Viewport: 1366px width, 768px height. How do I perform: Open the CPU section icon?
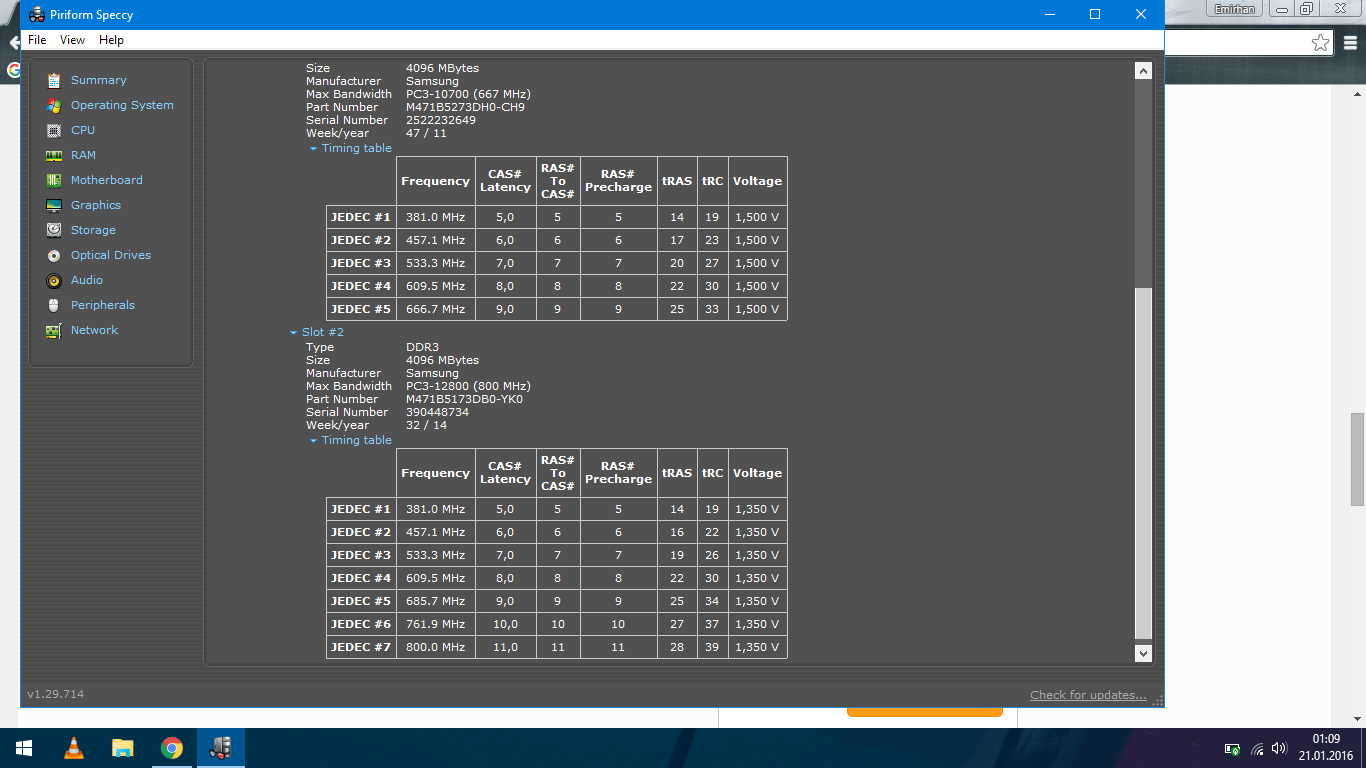click(54, 130)
